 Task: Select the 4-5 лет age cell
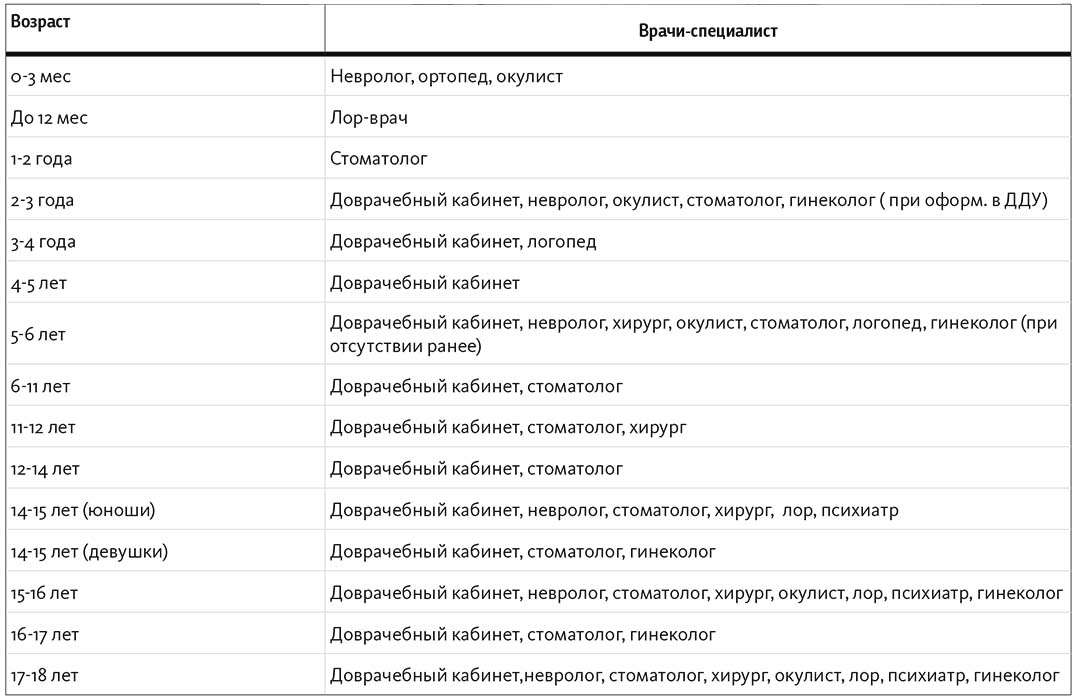point(165,282)
